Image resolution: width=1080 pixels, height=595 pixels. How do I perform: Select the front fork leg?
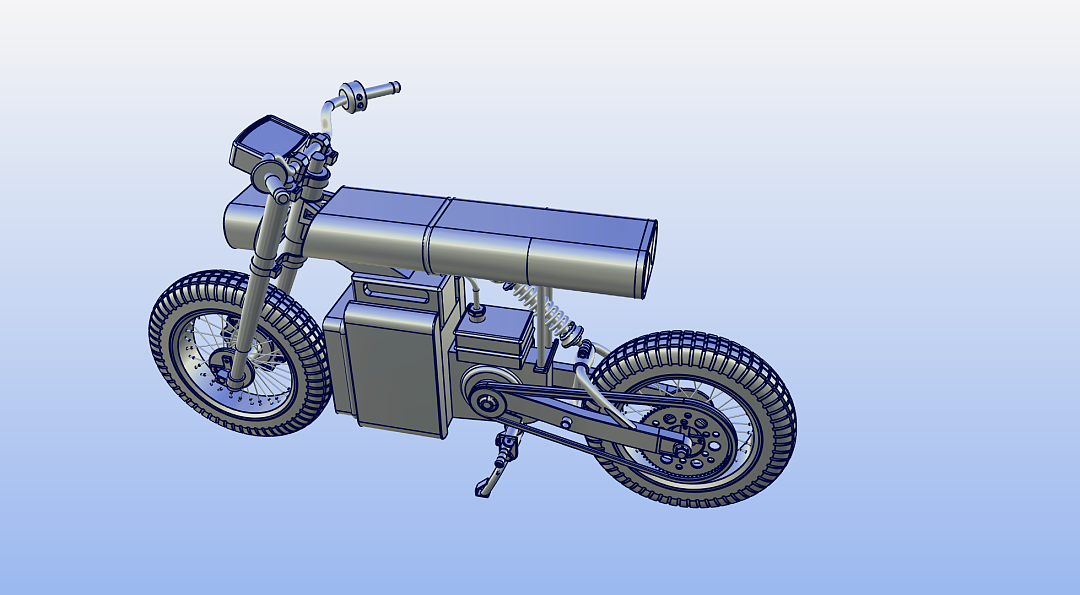256,289
